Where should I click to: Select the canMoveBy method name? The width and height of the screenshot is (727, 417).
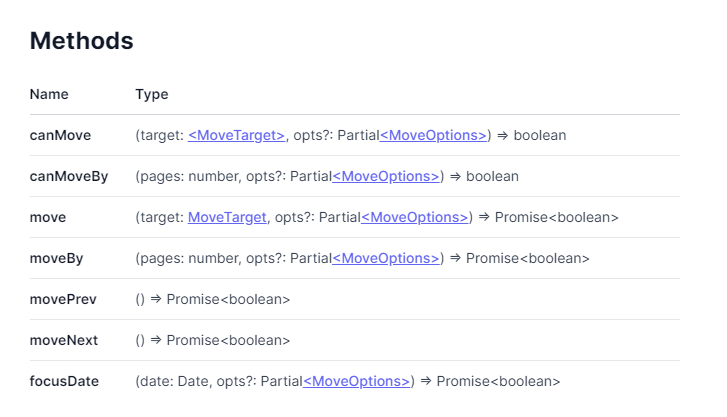point(69,176)
